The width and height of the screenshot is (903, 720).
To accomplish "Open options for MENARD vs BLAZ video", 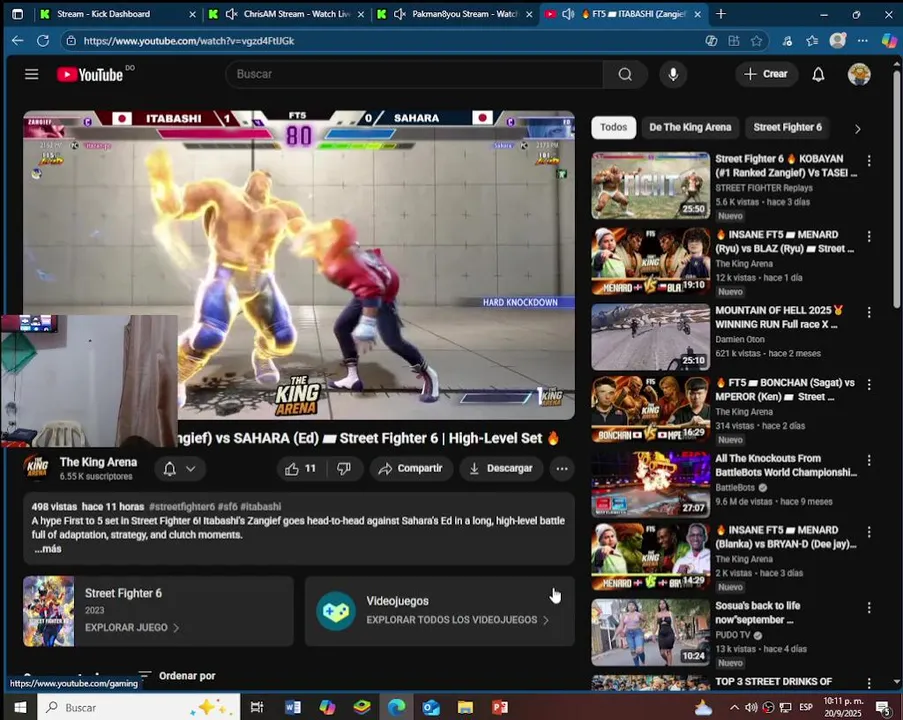I will 868,236.
